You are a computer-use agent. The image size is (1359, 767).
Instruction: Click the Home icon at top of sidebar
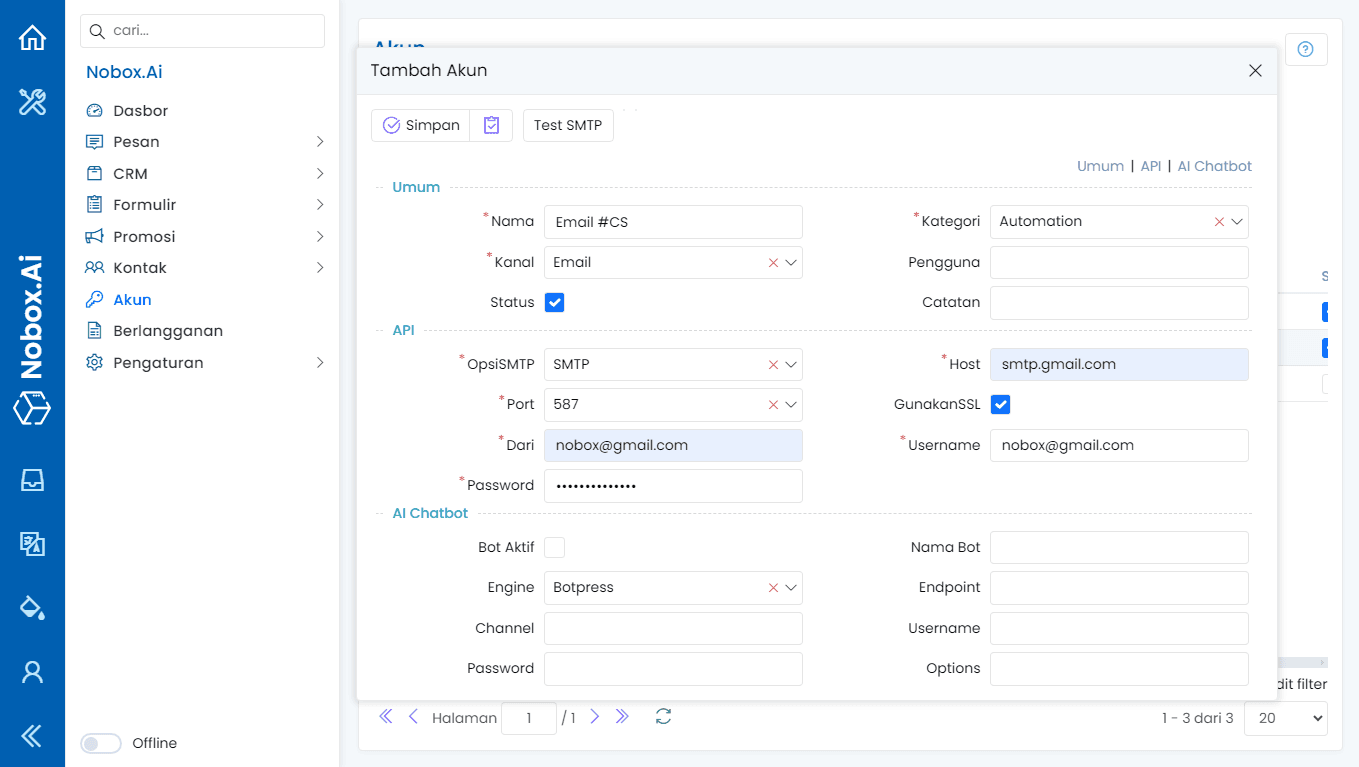[x=33, y=36]
